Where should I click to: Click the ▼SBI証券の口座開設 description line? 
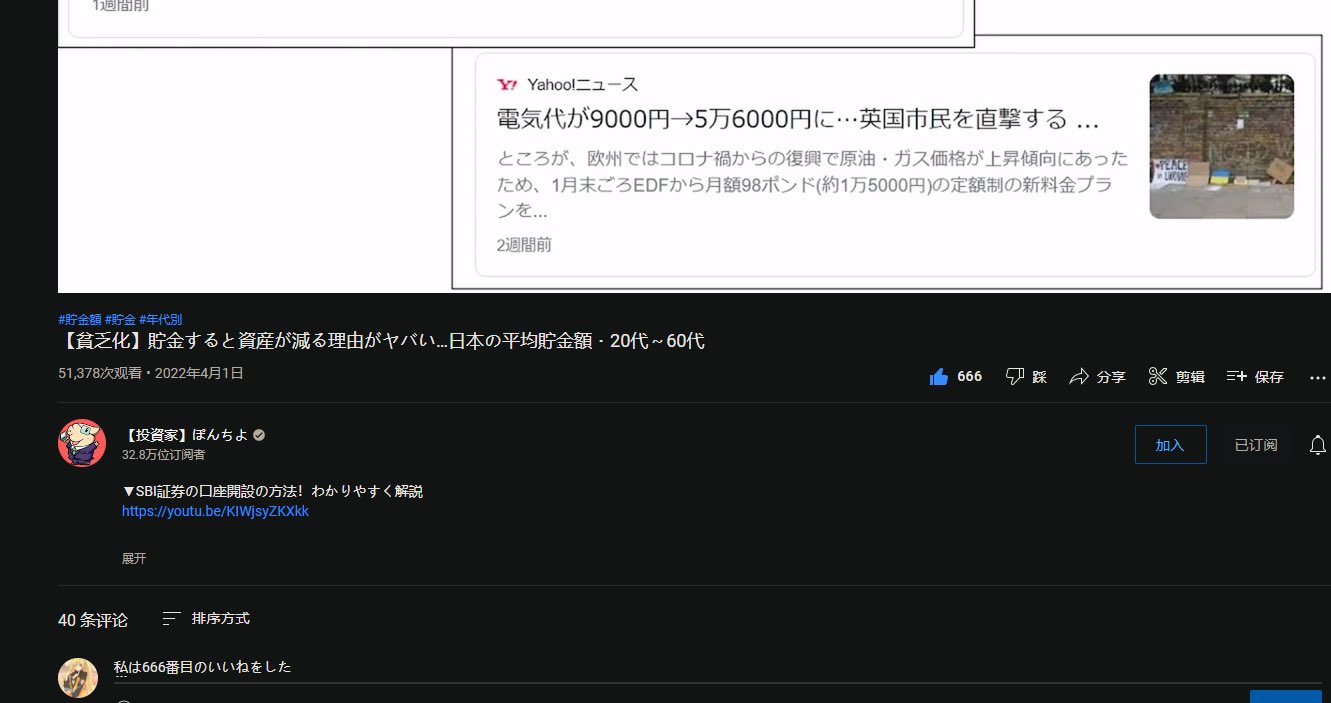pos(272,491)
